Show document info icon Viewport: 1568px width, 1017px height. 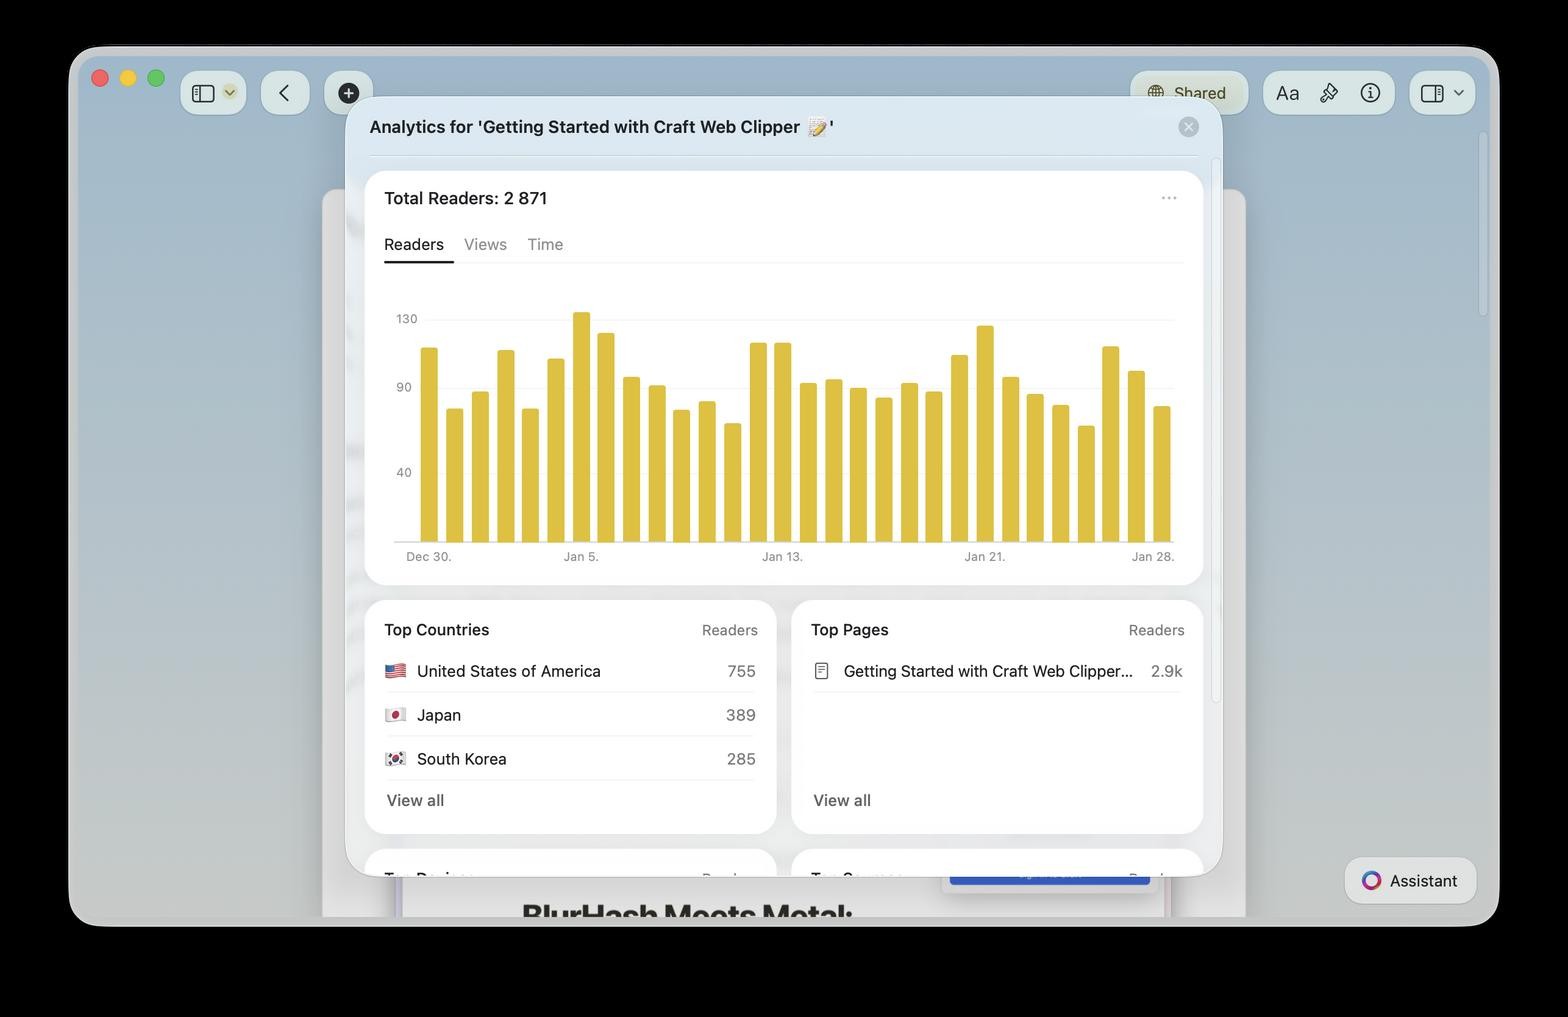pyautogui.click(x=1370, y=93)
